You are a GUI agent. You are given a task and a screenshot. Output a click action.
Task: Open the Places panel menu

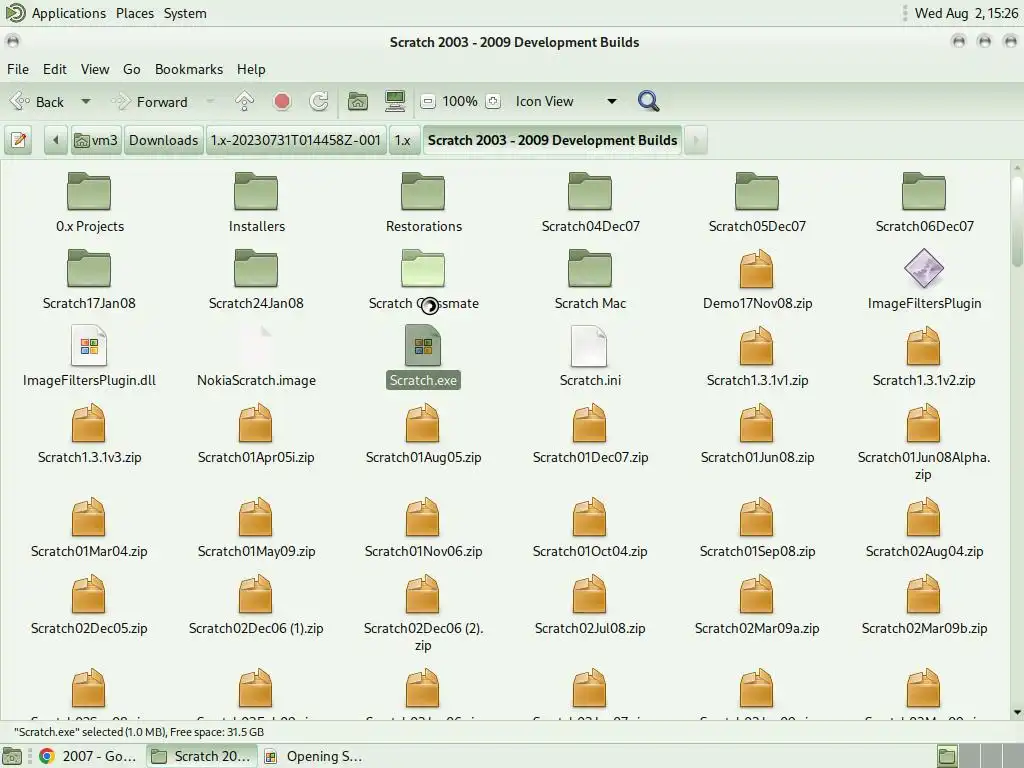tap(135, 13)
